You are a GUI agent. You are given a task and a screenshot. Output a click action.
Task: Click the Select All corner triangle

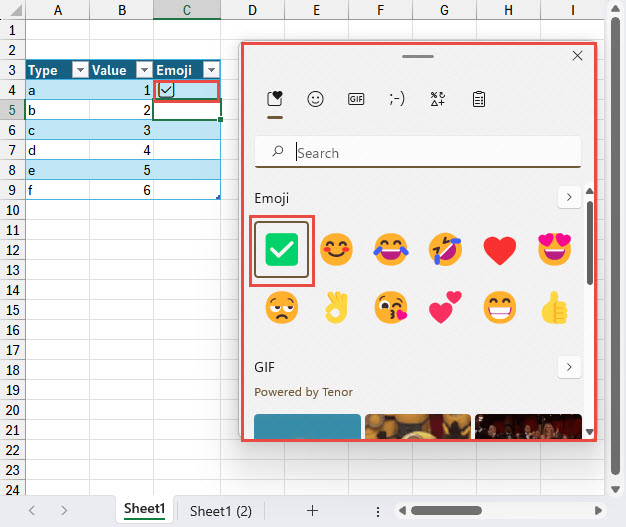pos(16,10)
